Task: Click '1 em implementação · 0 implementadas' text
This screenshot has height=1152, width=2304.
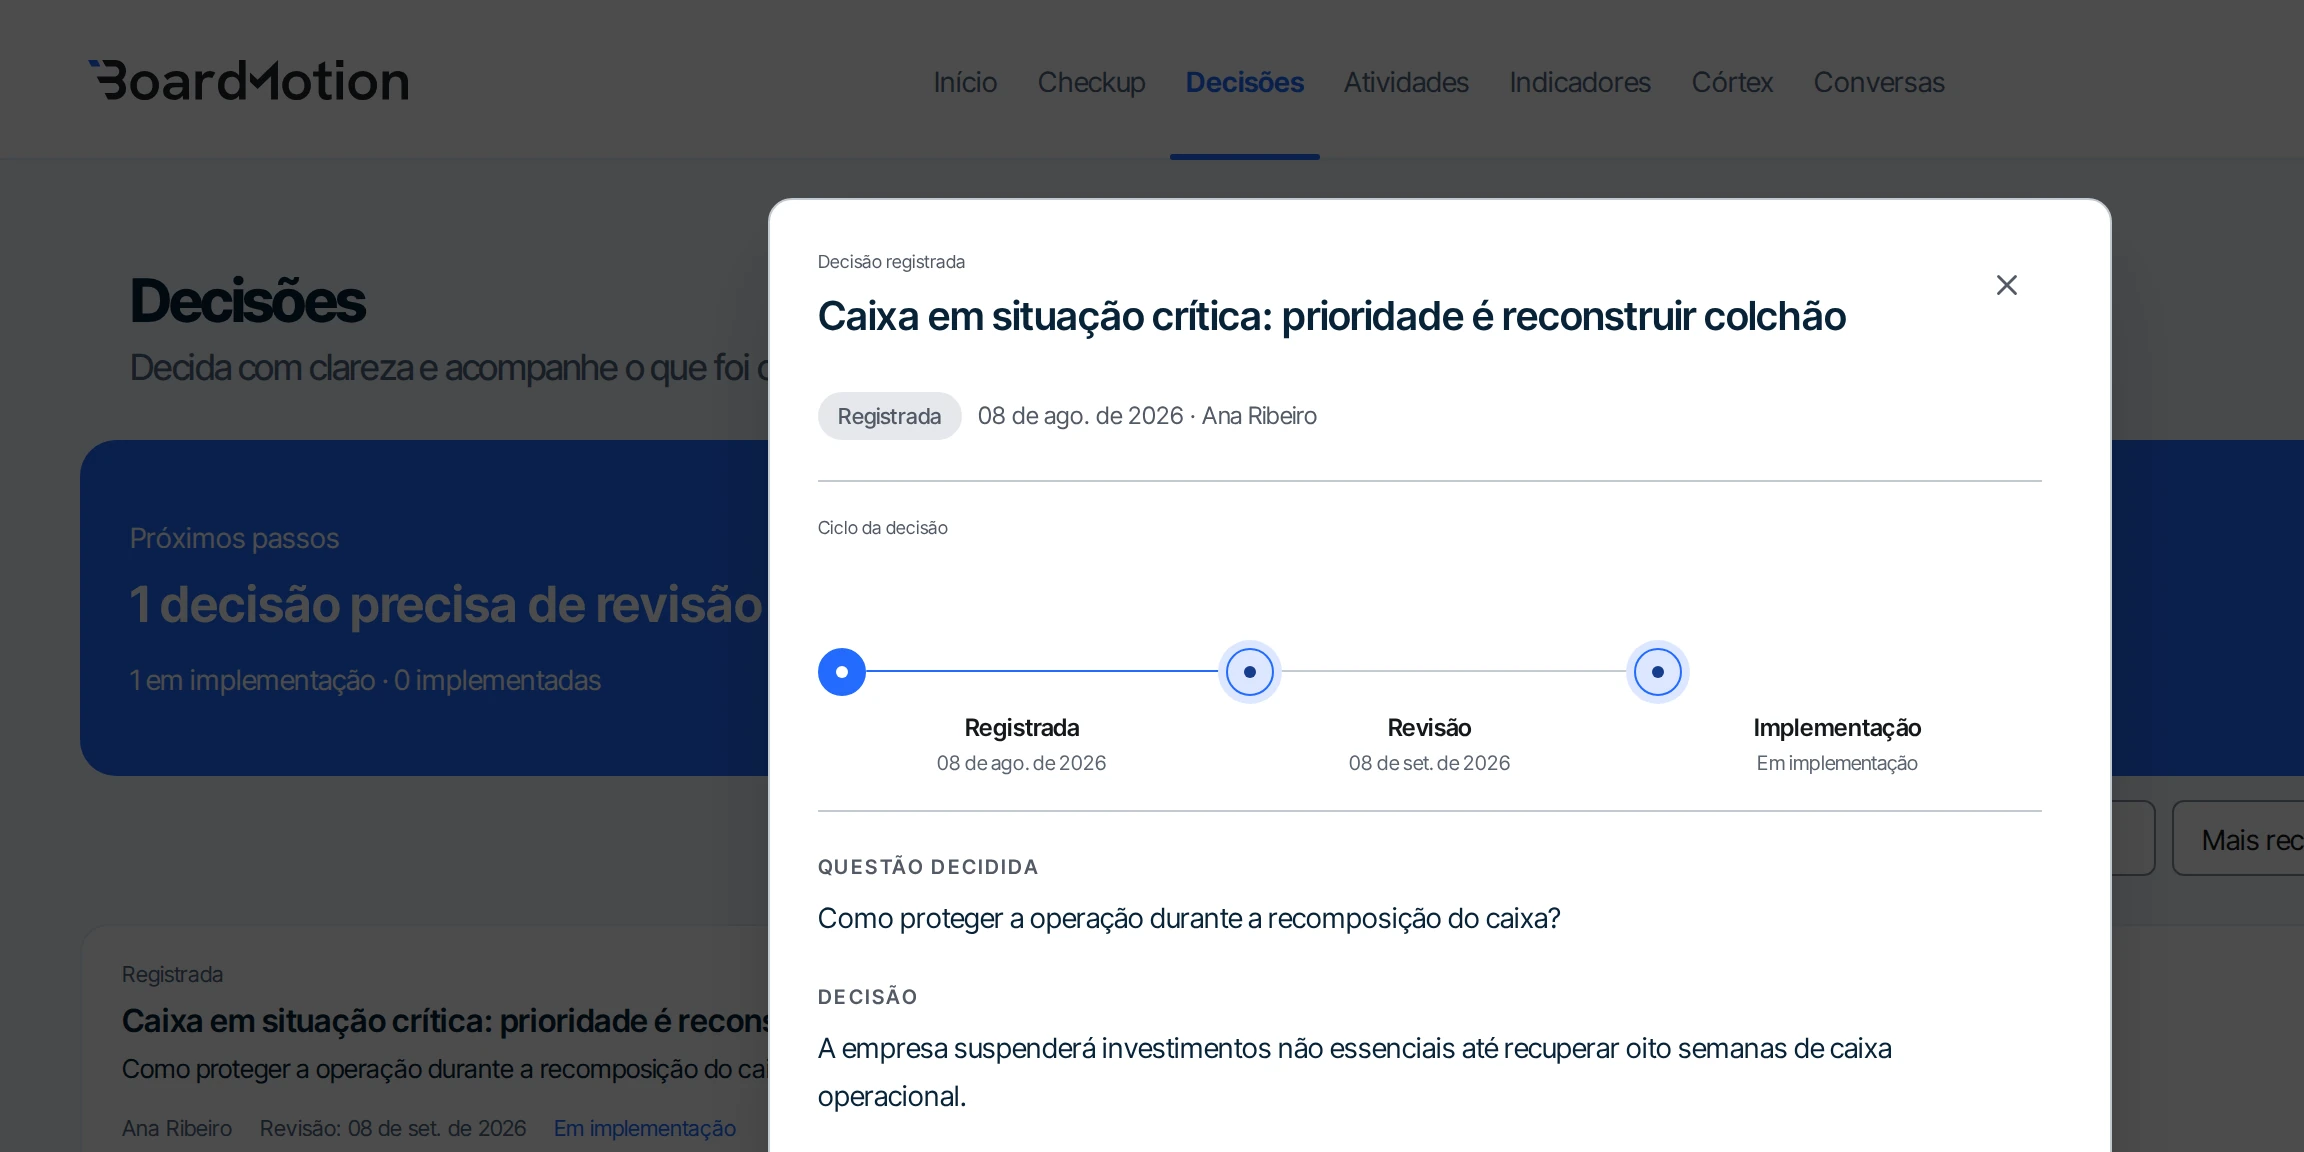Action: pos(365,680)
